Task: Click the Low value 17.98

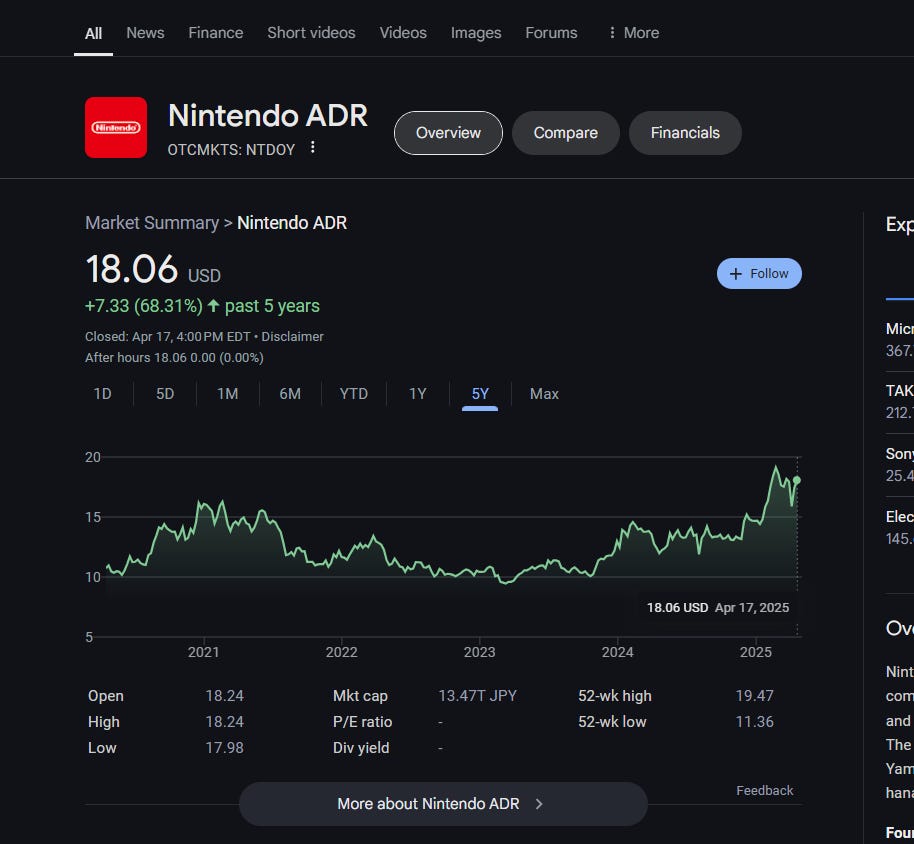Action: [x=224, y=747]
